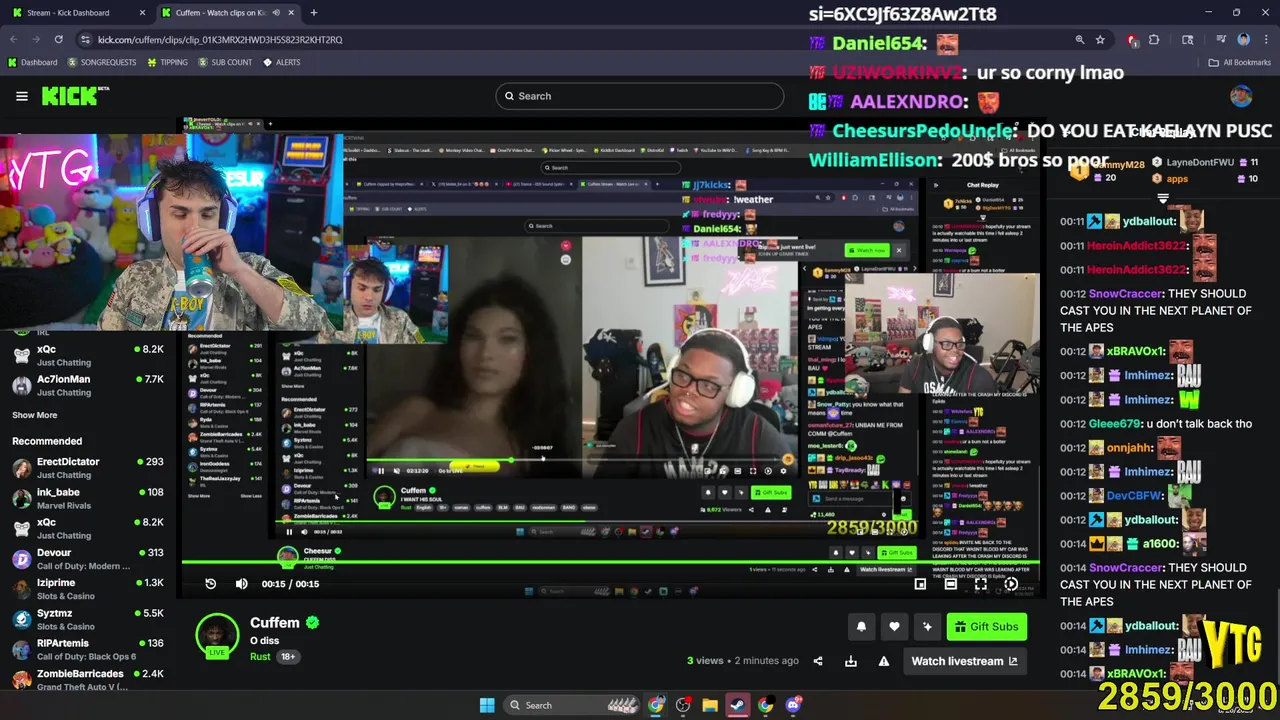The height and width of the screenshot is (720, 1280).
Task: Open the Dashboard bookmark
Action: coord(33,62)
